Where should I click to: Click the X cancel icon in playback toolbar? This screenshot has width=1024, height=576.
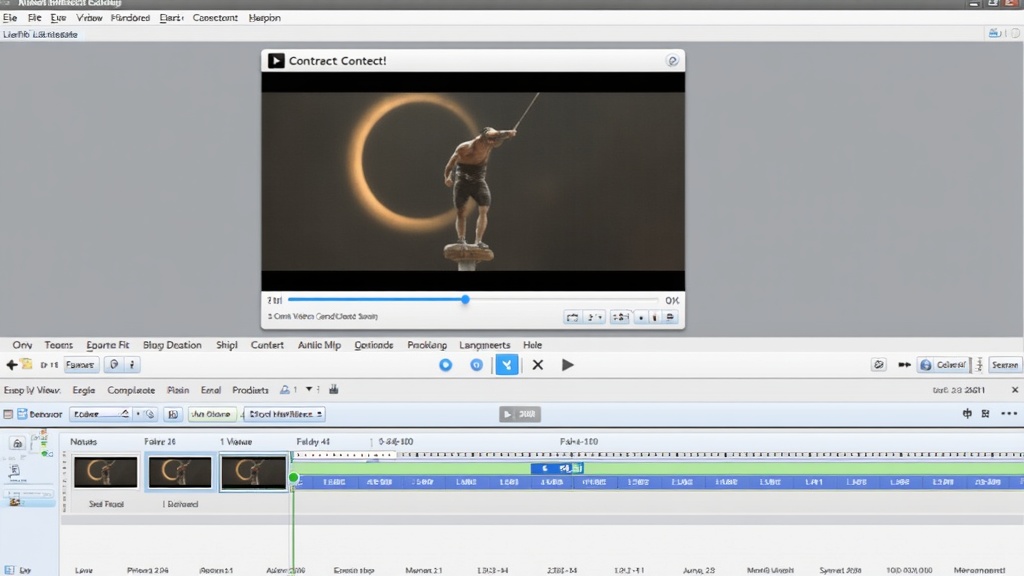pyautogui.click(x=537, y=365)
